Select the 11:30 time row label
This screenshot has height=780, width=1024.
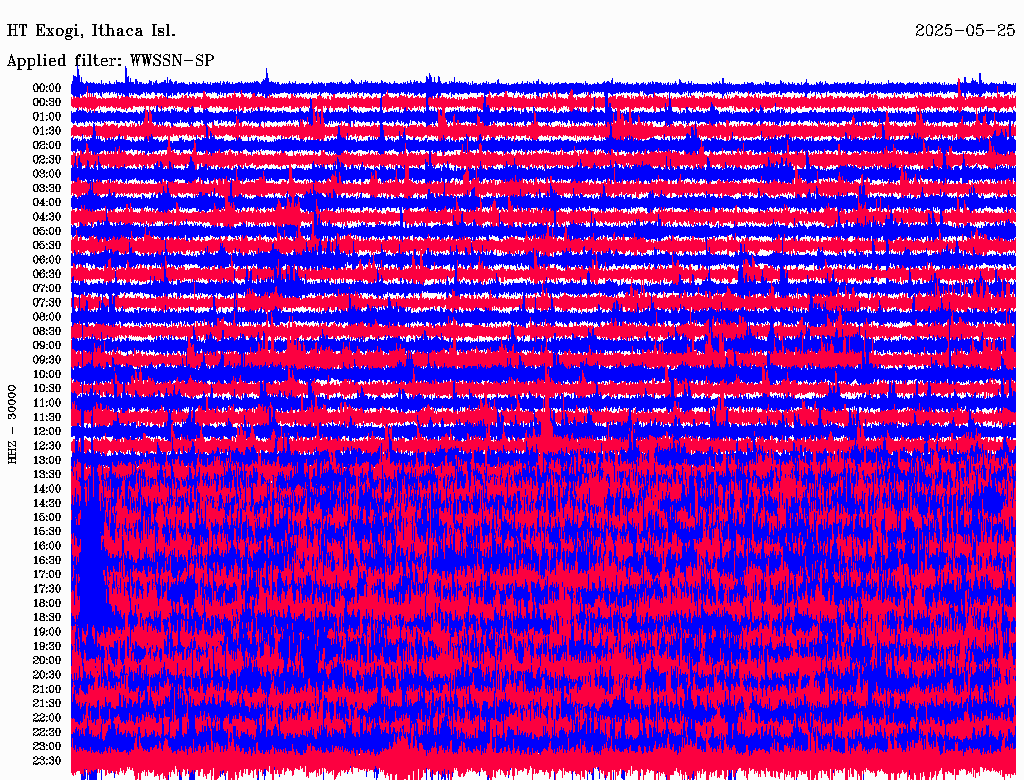47,417
